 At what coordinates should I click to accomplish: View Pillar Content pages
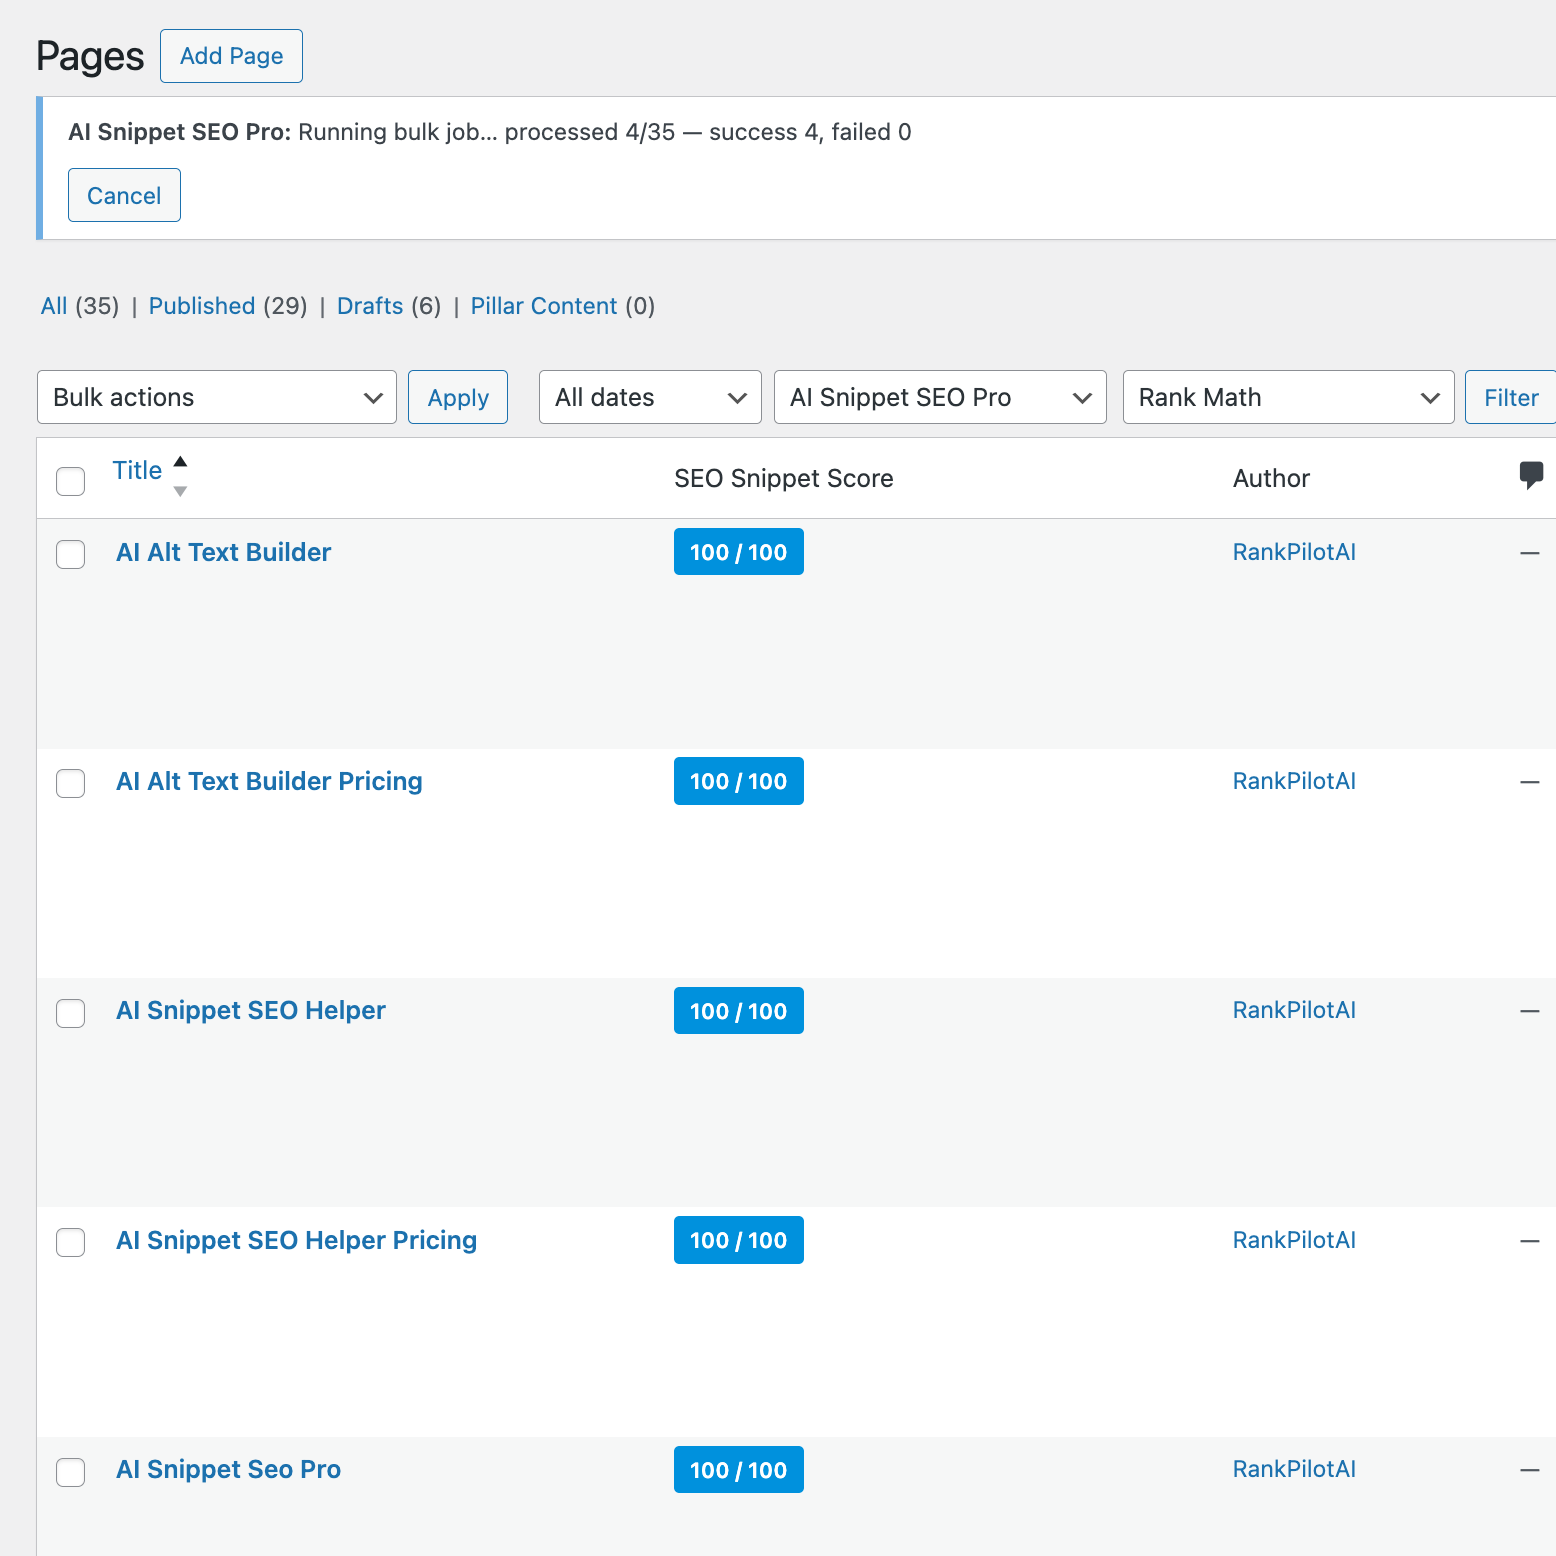coord(544,306)
